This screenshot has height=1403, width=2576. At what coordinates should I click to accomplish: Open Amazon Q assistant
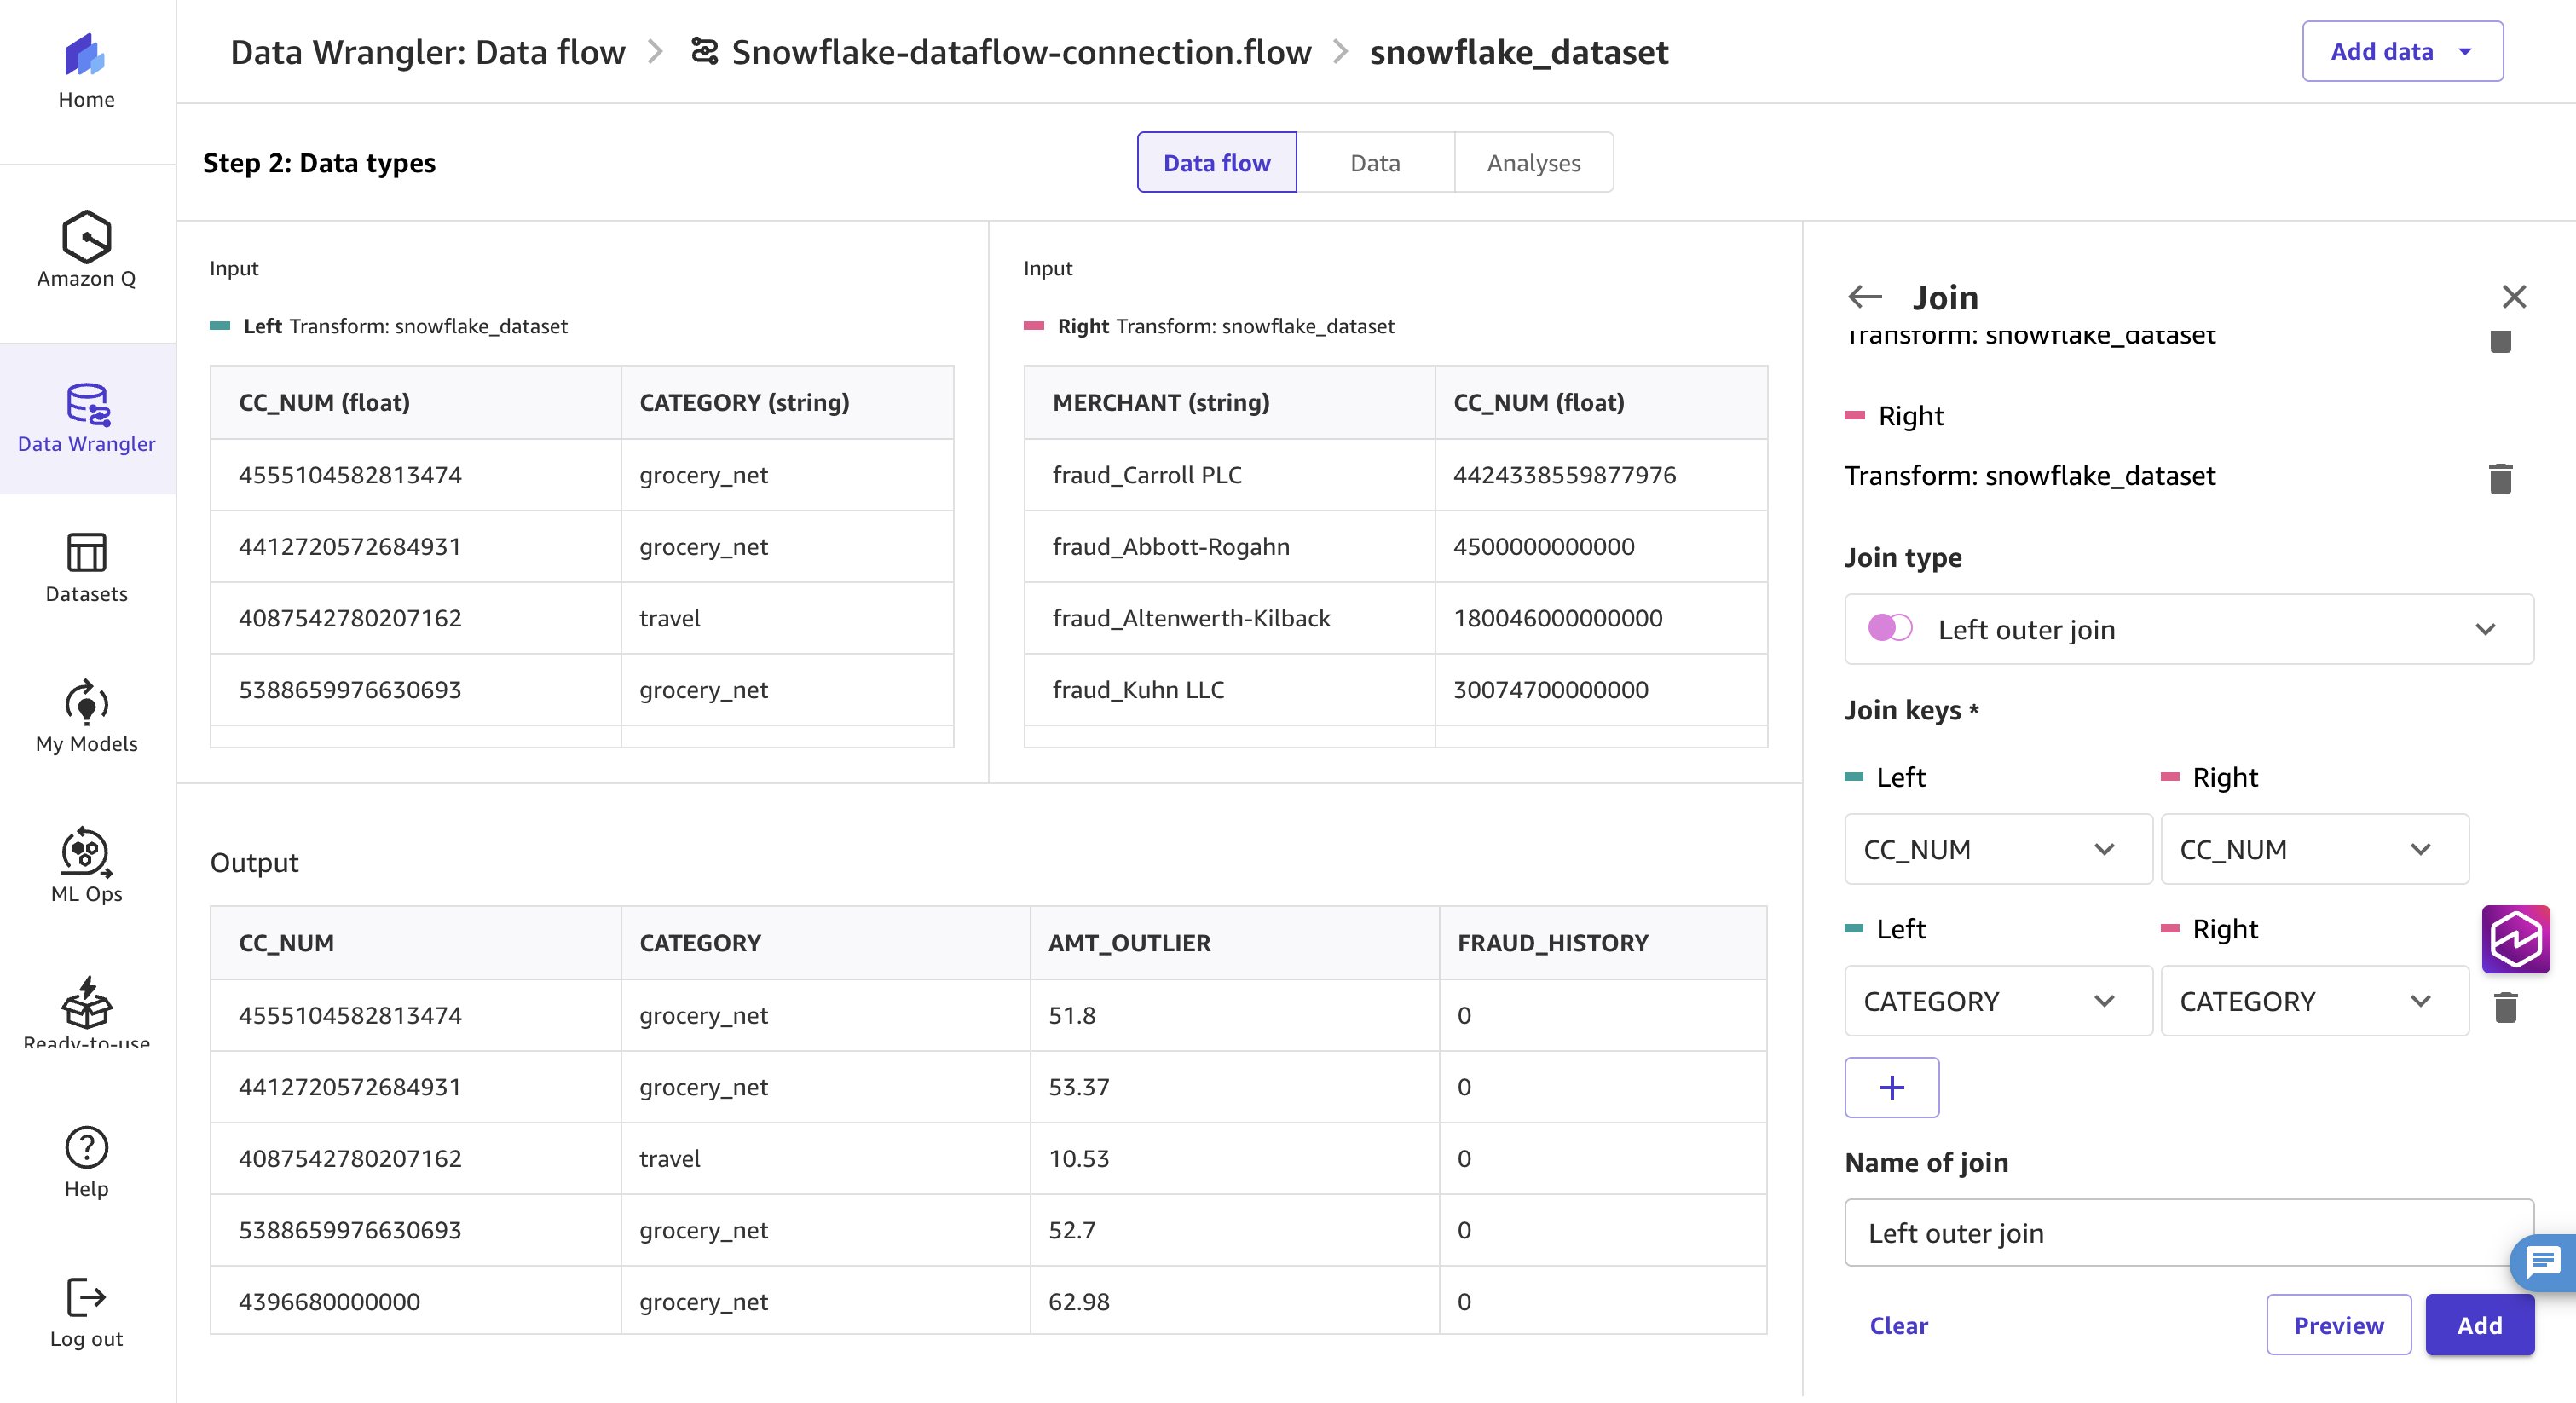tap(86, 250)
